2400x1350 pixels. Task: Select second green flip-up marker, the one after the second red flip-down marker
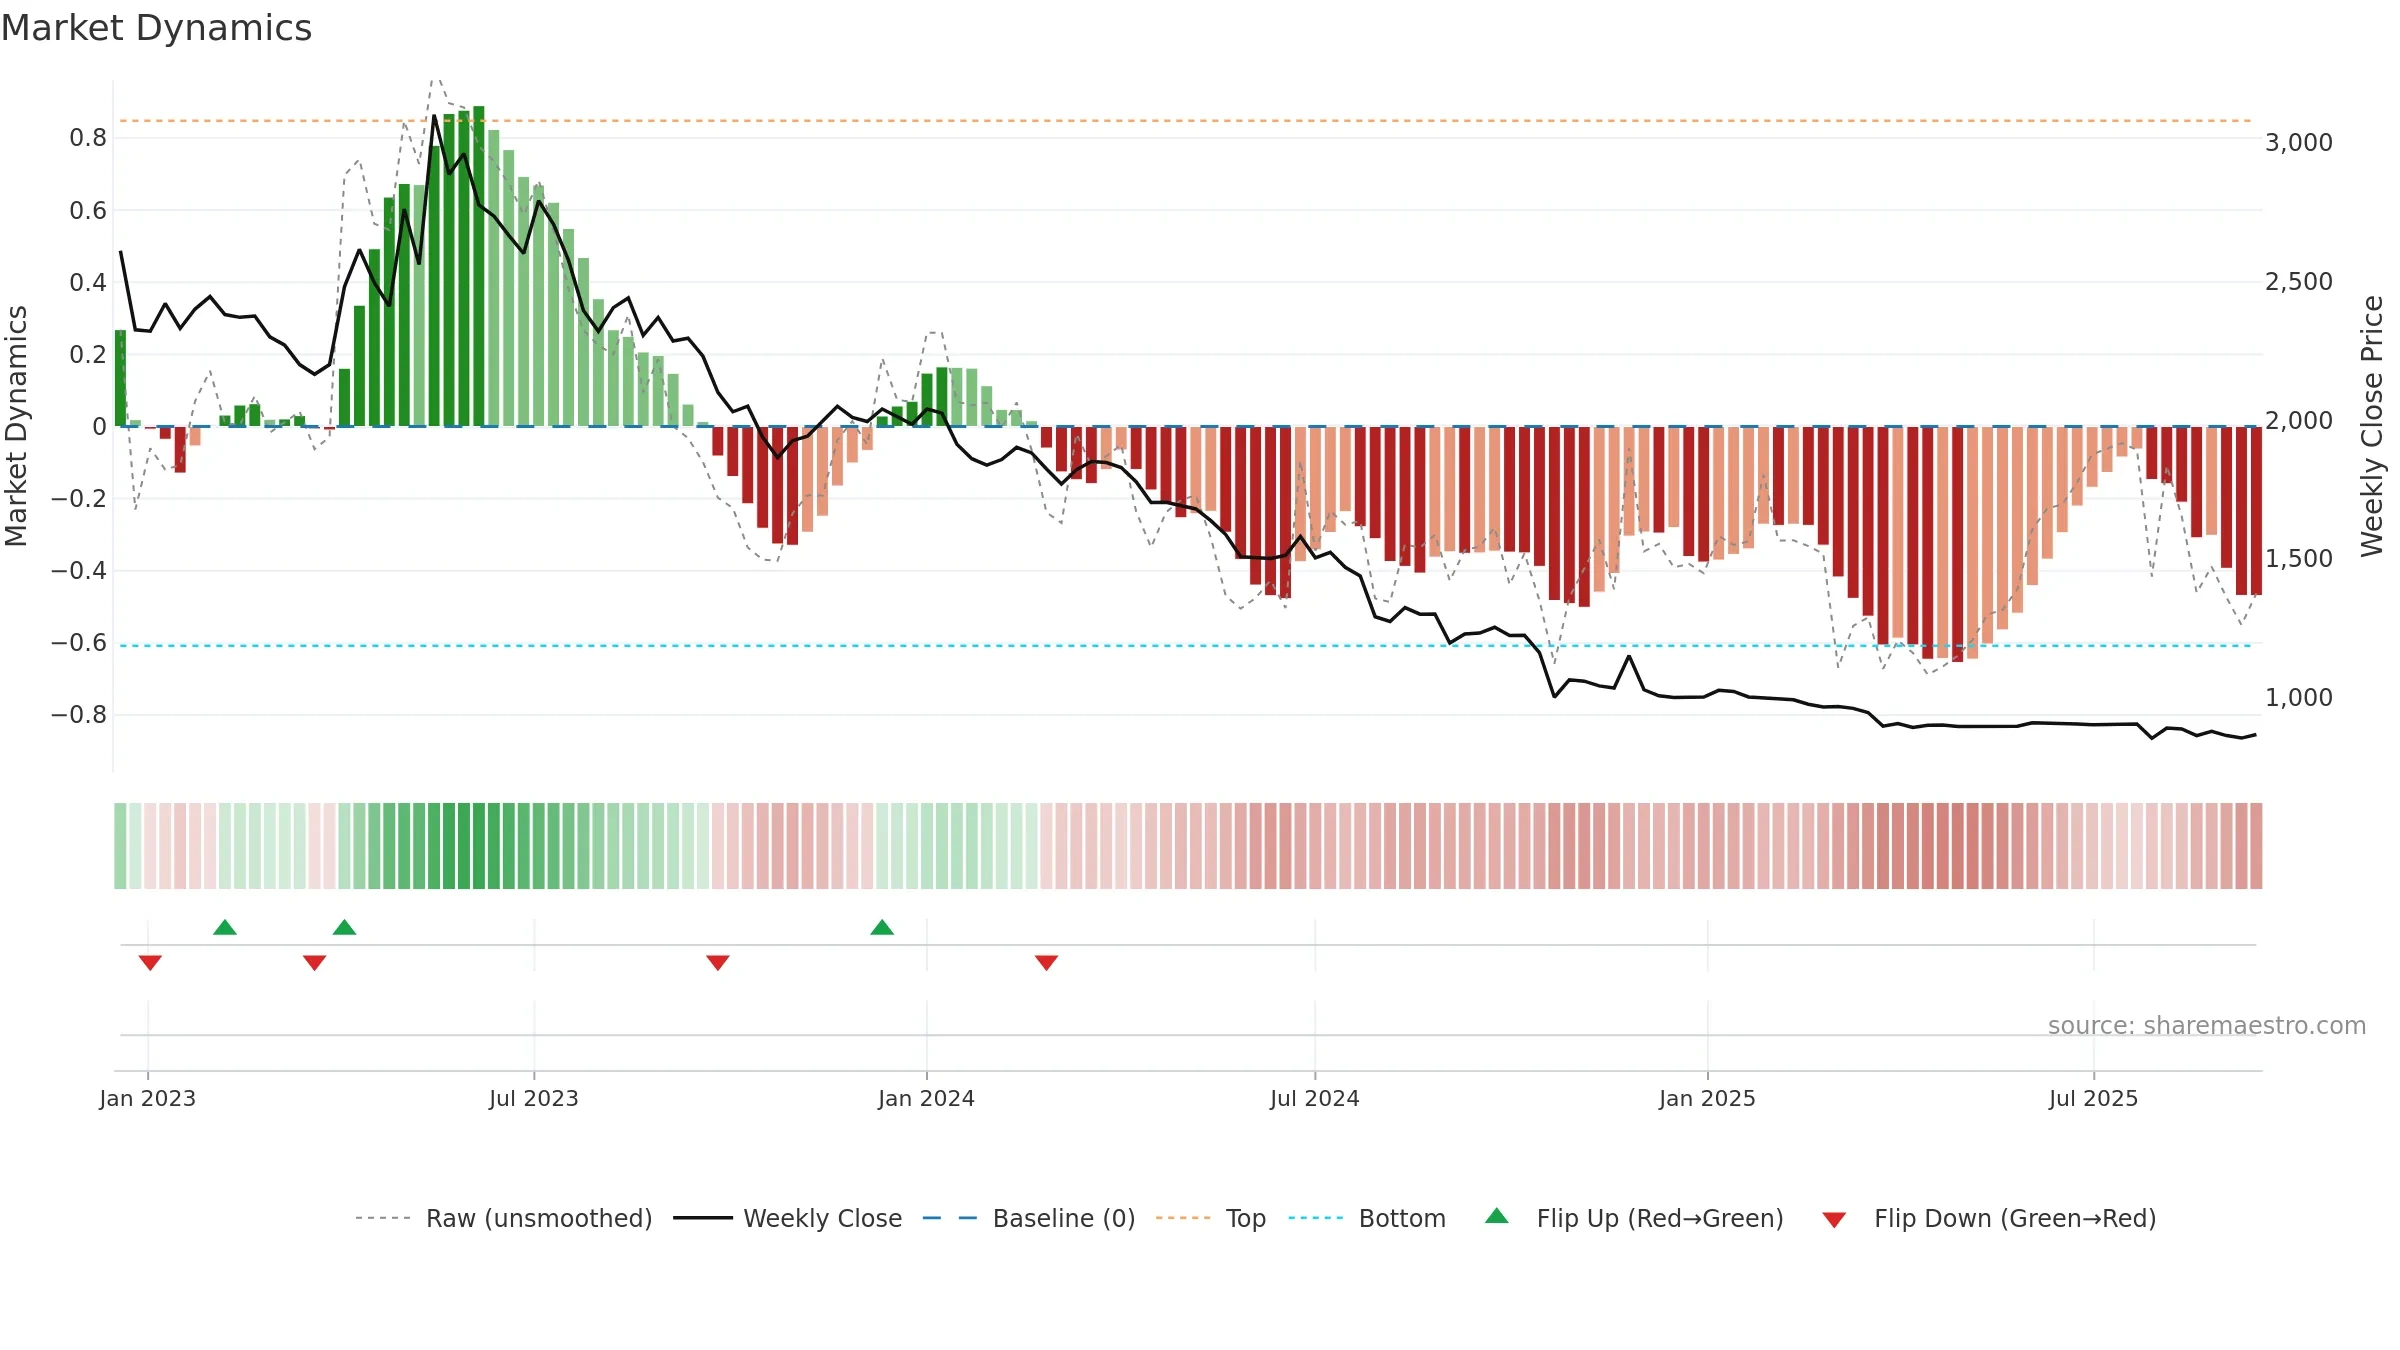point(344,927)
